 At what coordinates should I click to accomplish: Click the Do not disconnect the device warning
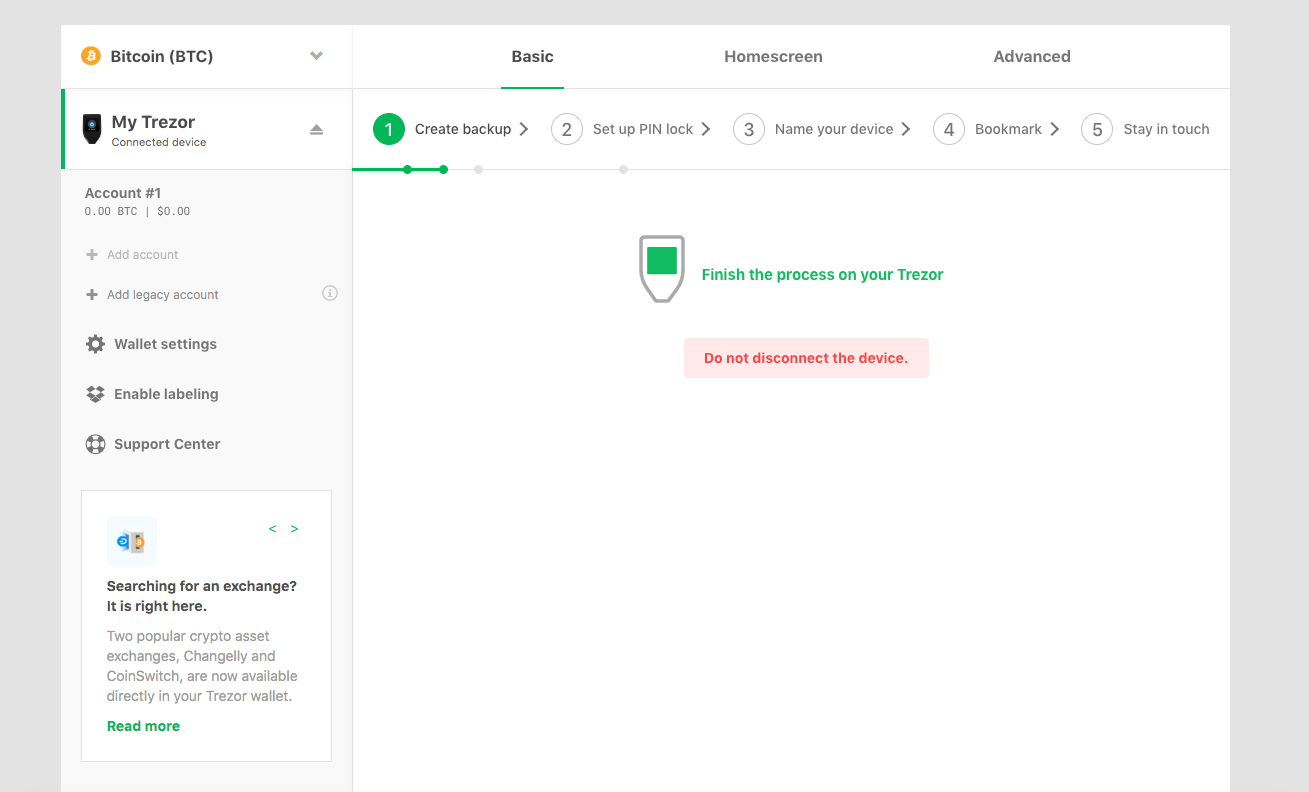[x=806, y=358]
